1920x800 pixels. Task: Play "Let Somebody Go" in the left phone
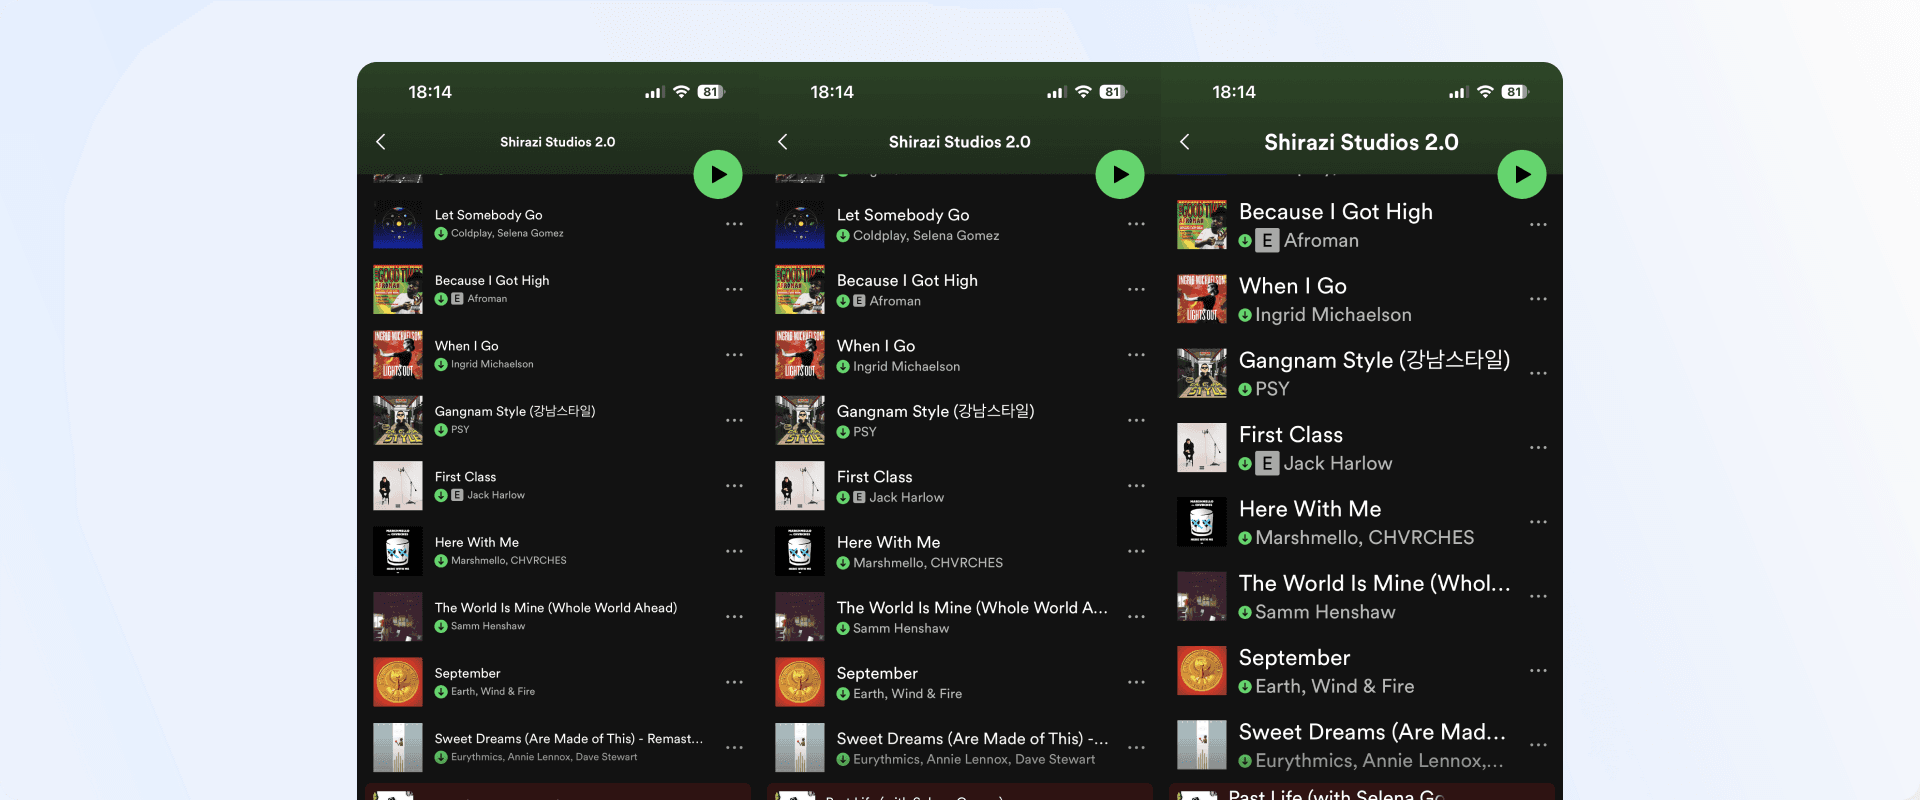click(x=488, y=215)
